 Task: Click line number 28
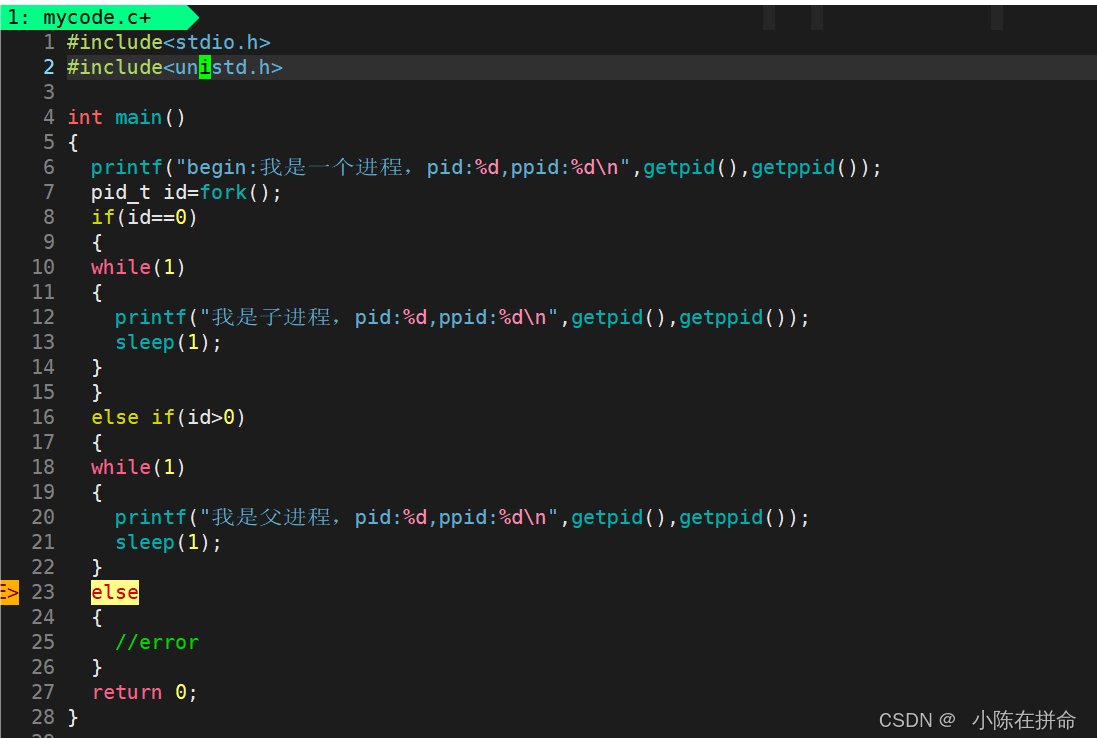pos(43,717)
